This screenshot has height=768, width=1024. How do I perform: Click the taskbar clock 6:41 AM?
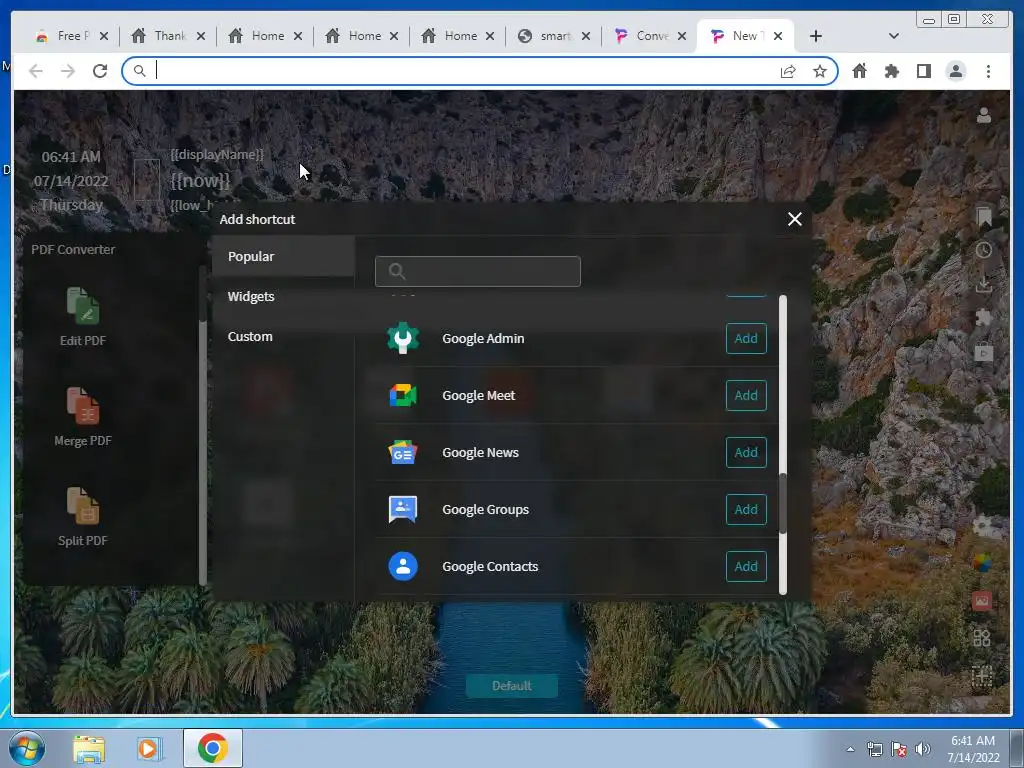tap(972, 741)
